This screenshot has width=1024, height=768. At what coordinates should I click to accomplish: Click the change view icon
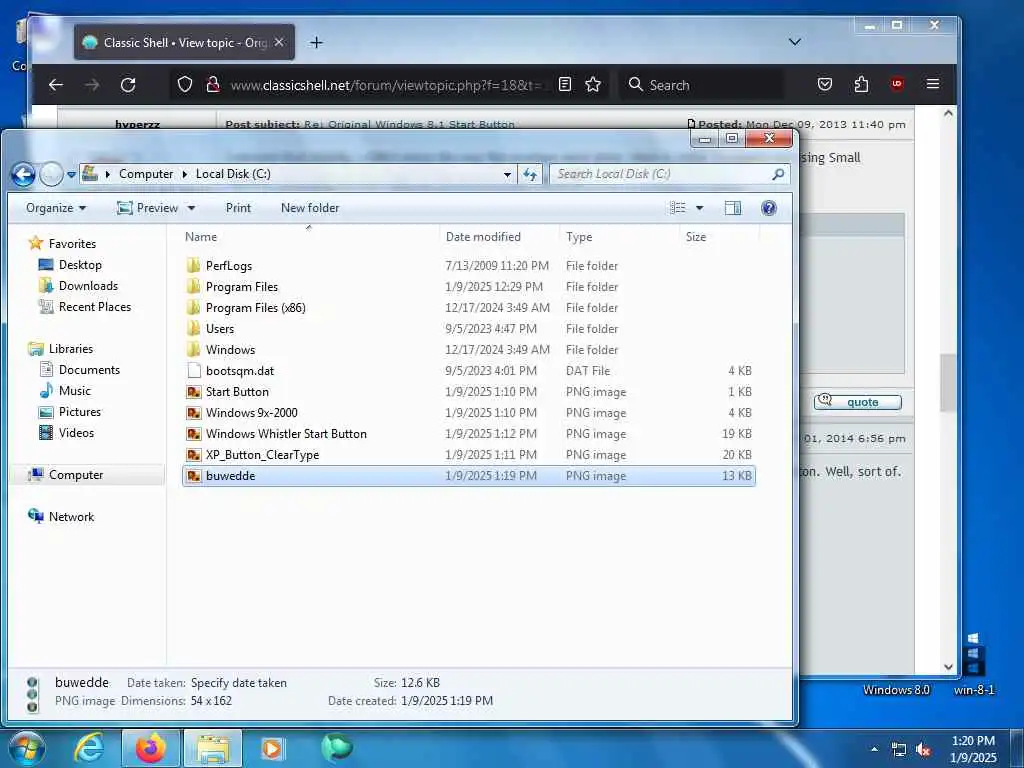(x=678, y=208)
